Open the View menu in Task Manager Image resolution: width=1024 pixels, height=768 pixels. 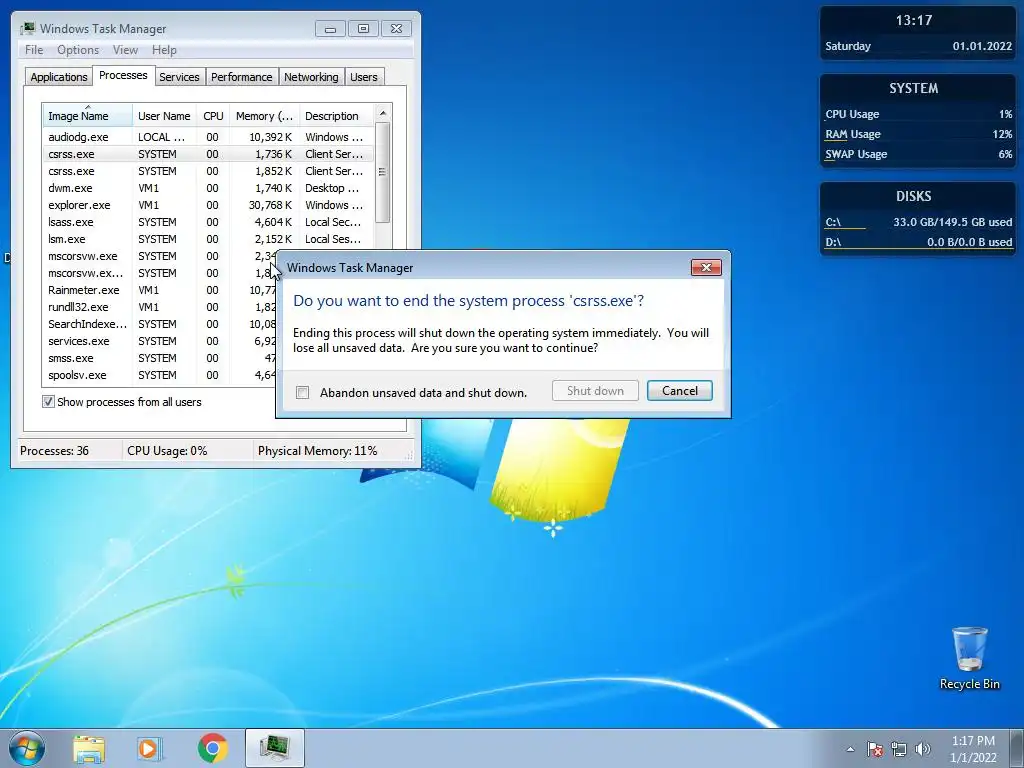click(125, 50)
